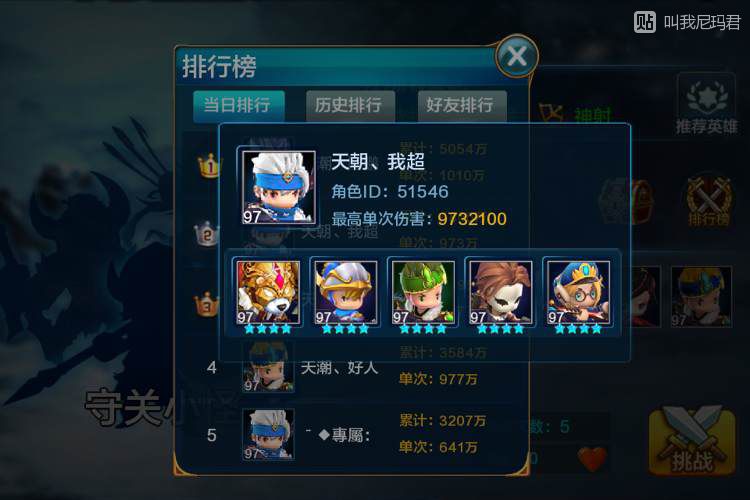Tap the 挑战 crossed-swords challenge button
The width and height of the screenshot is (750, 500).
[692, 443]
